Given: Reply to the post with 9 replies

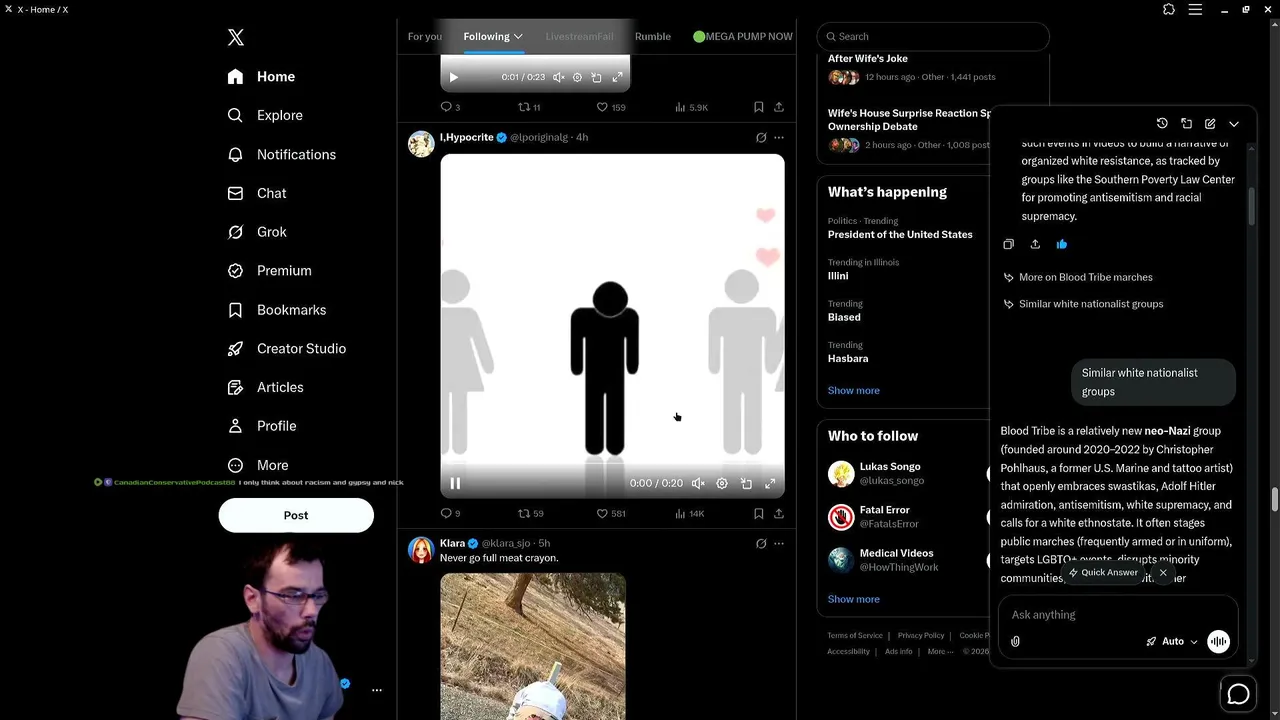Looking at the screenshot, I should click(450, 513).
